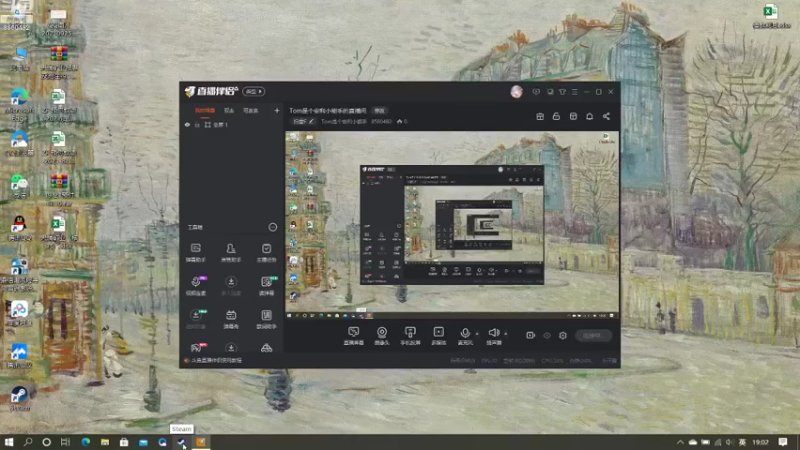Expand the small arrow beside the speaker
This screenshot has height=450, width=800.
pyautogui.click(x=506, y=334)
